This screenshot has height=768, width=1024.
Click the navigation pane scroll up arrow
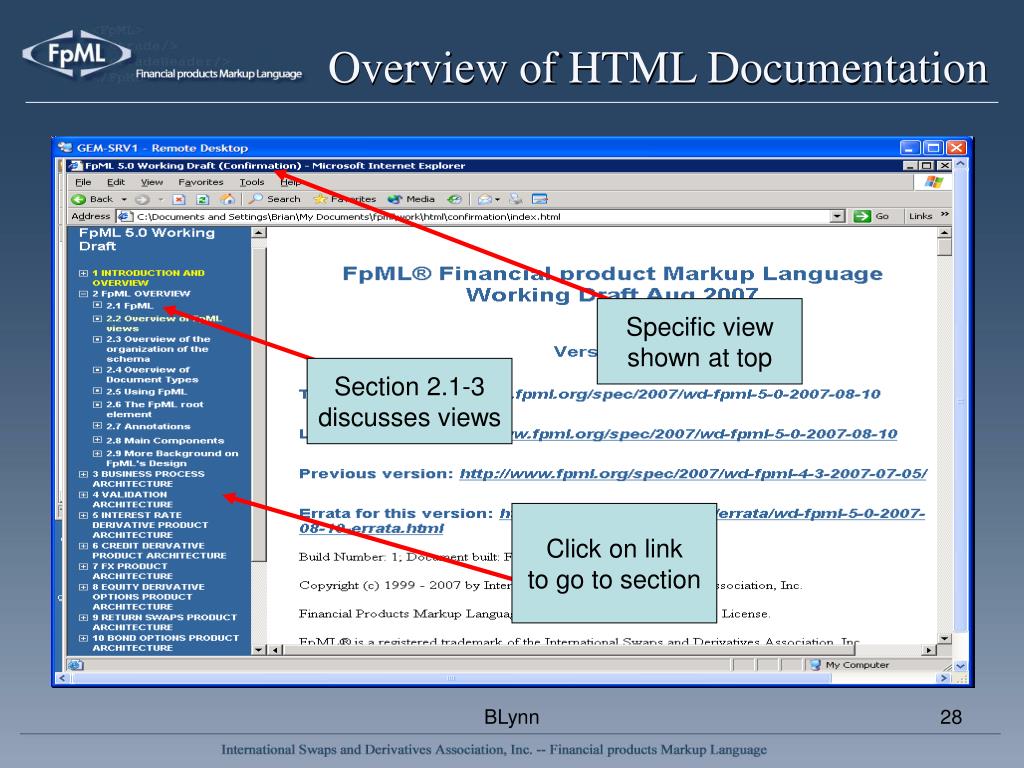[x=259, y=232]
